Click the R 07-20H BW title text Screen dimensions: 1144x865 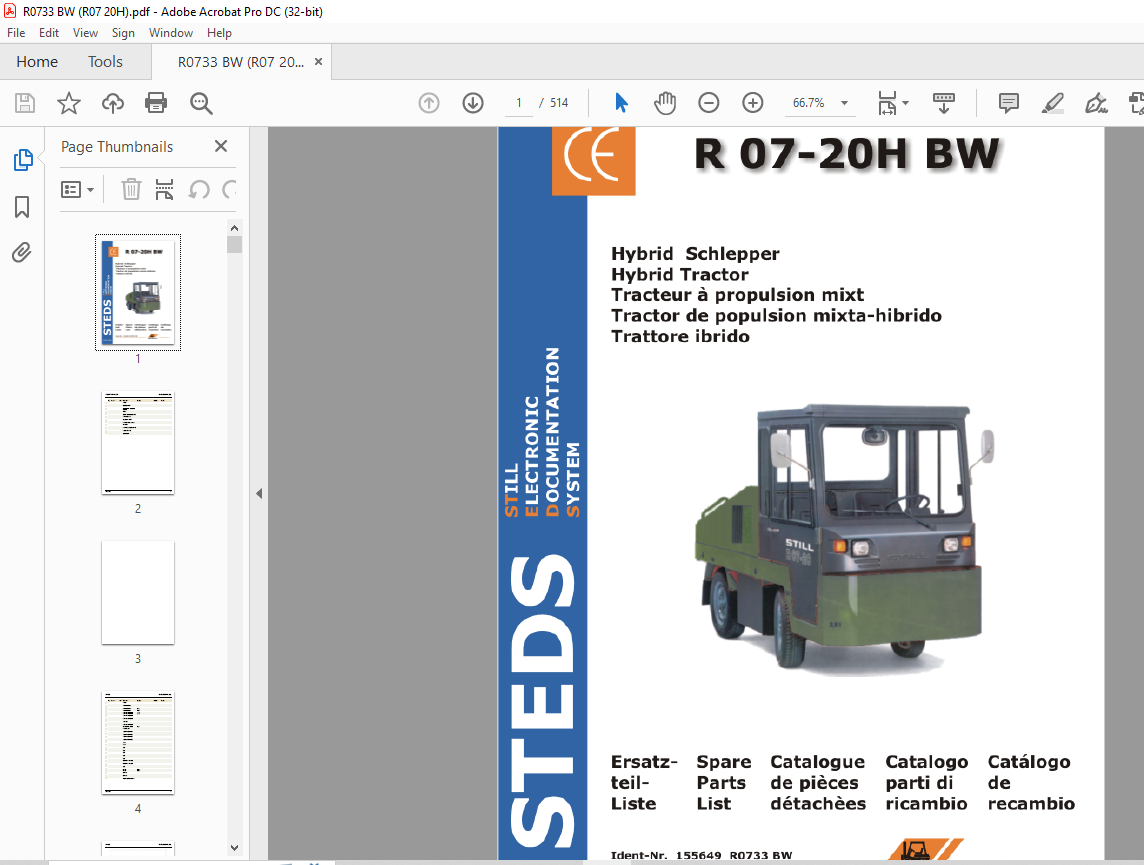pos(847,154)
